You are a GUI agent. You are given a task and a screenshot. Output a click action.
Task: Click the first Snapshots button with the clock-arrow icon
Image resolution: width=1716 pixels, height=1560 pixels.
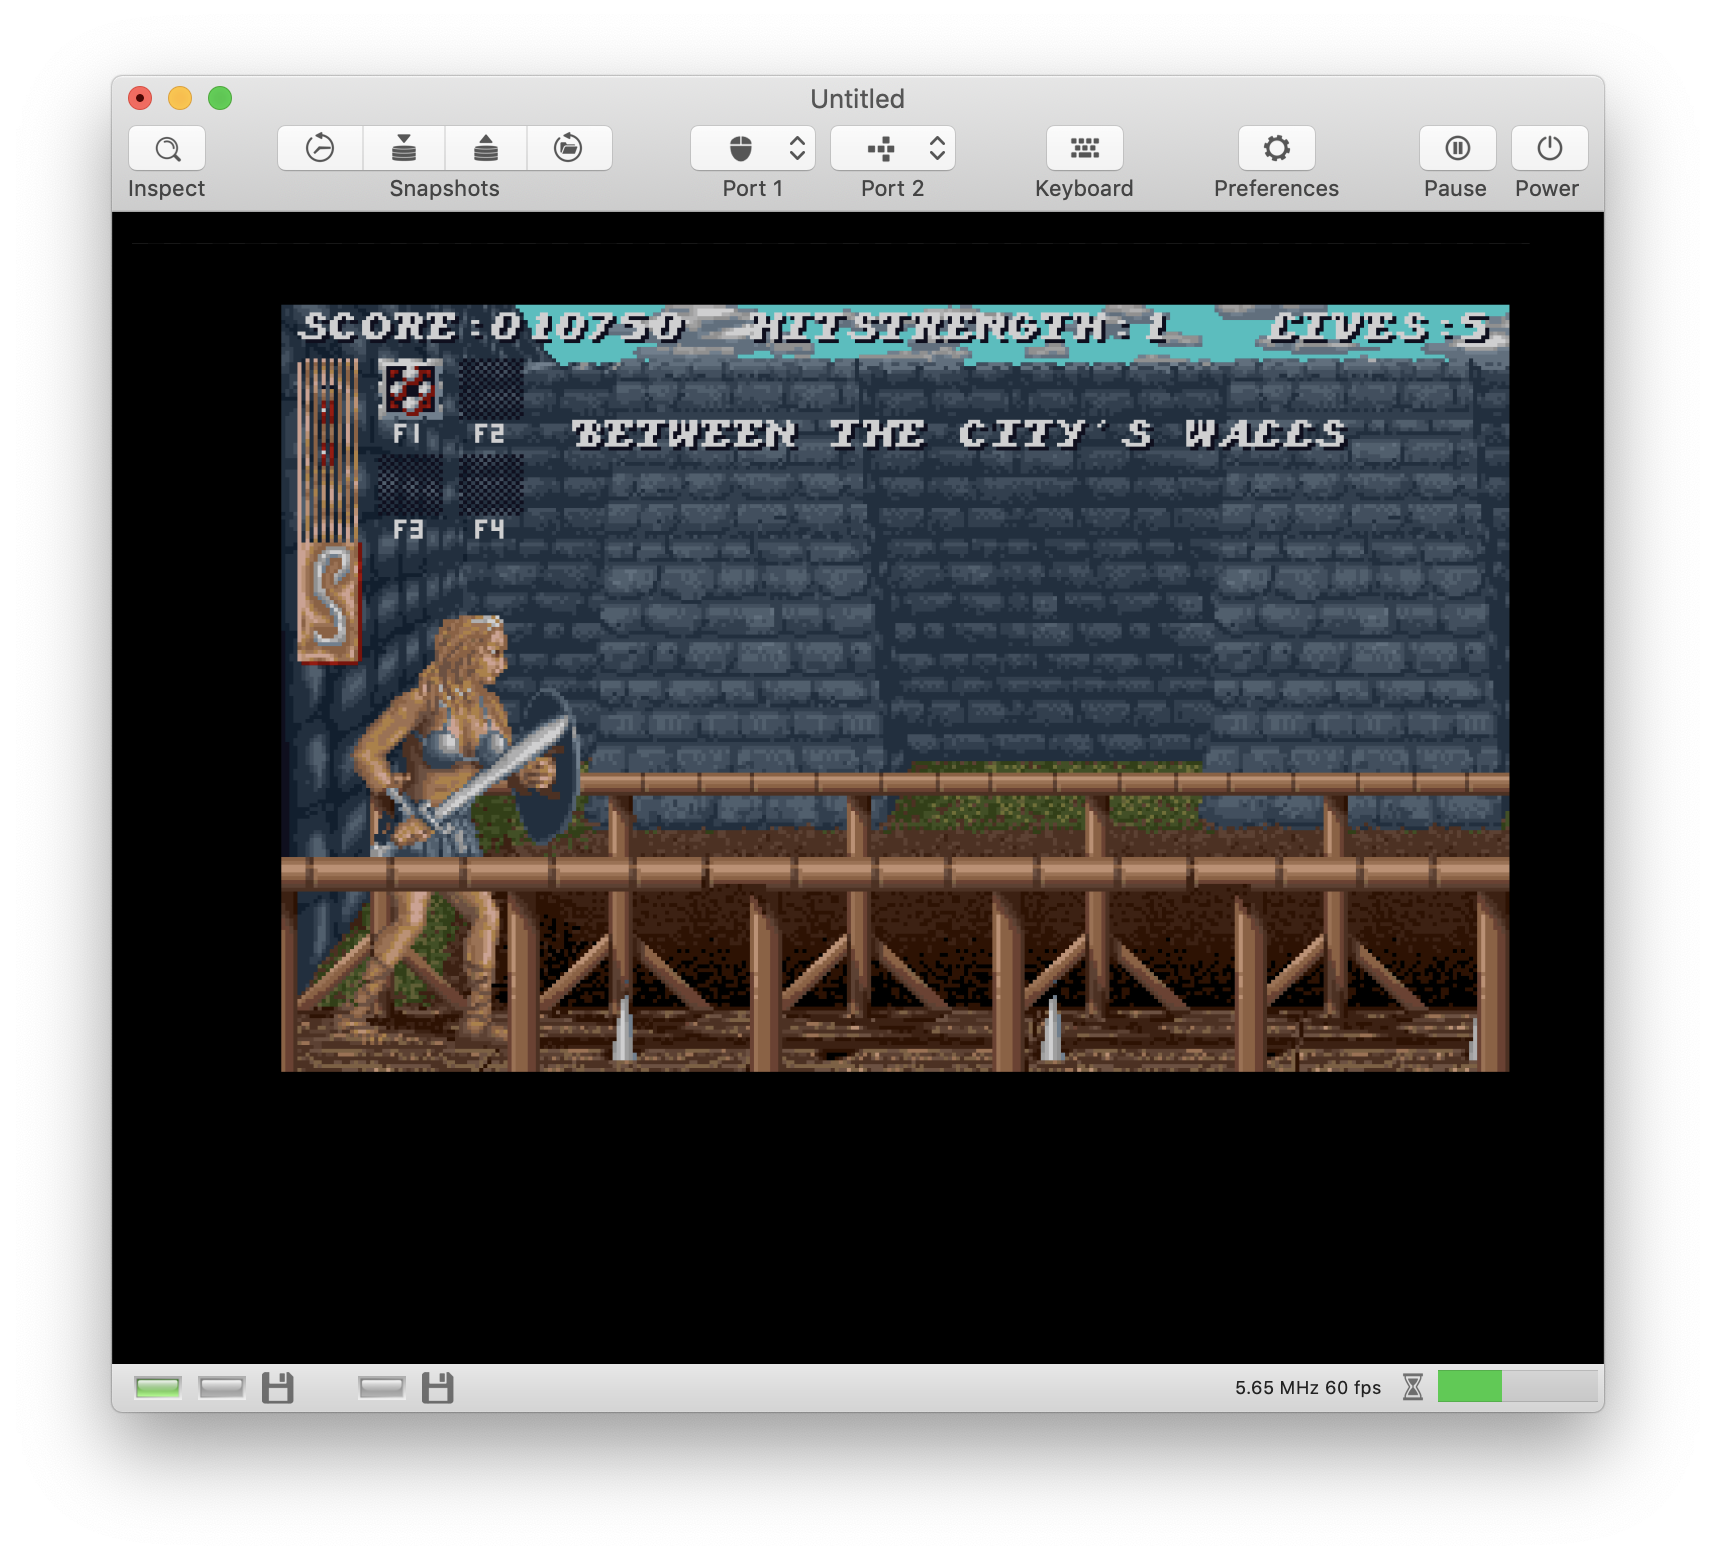tap(320, 149)
